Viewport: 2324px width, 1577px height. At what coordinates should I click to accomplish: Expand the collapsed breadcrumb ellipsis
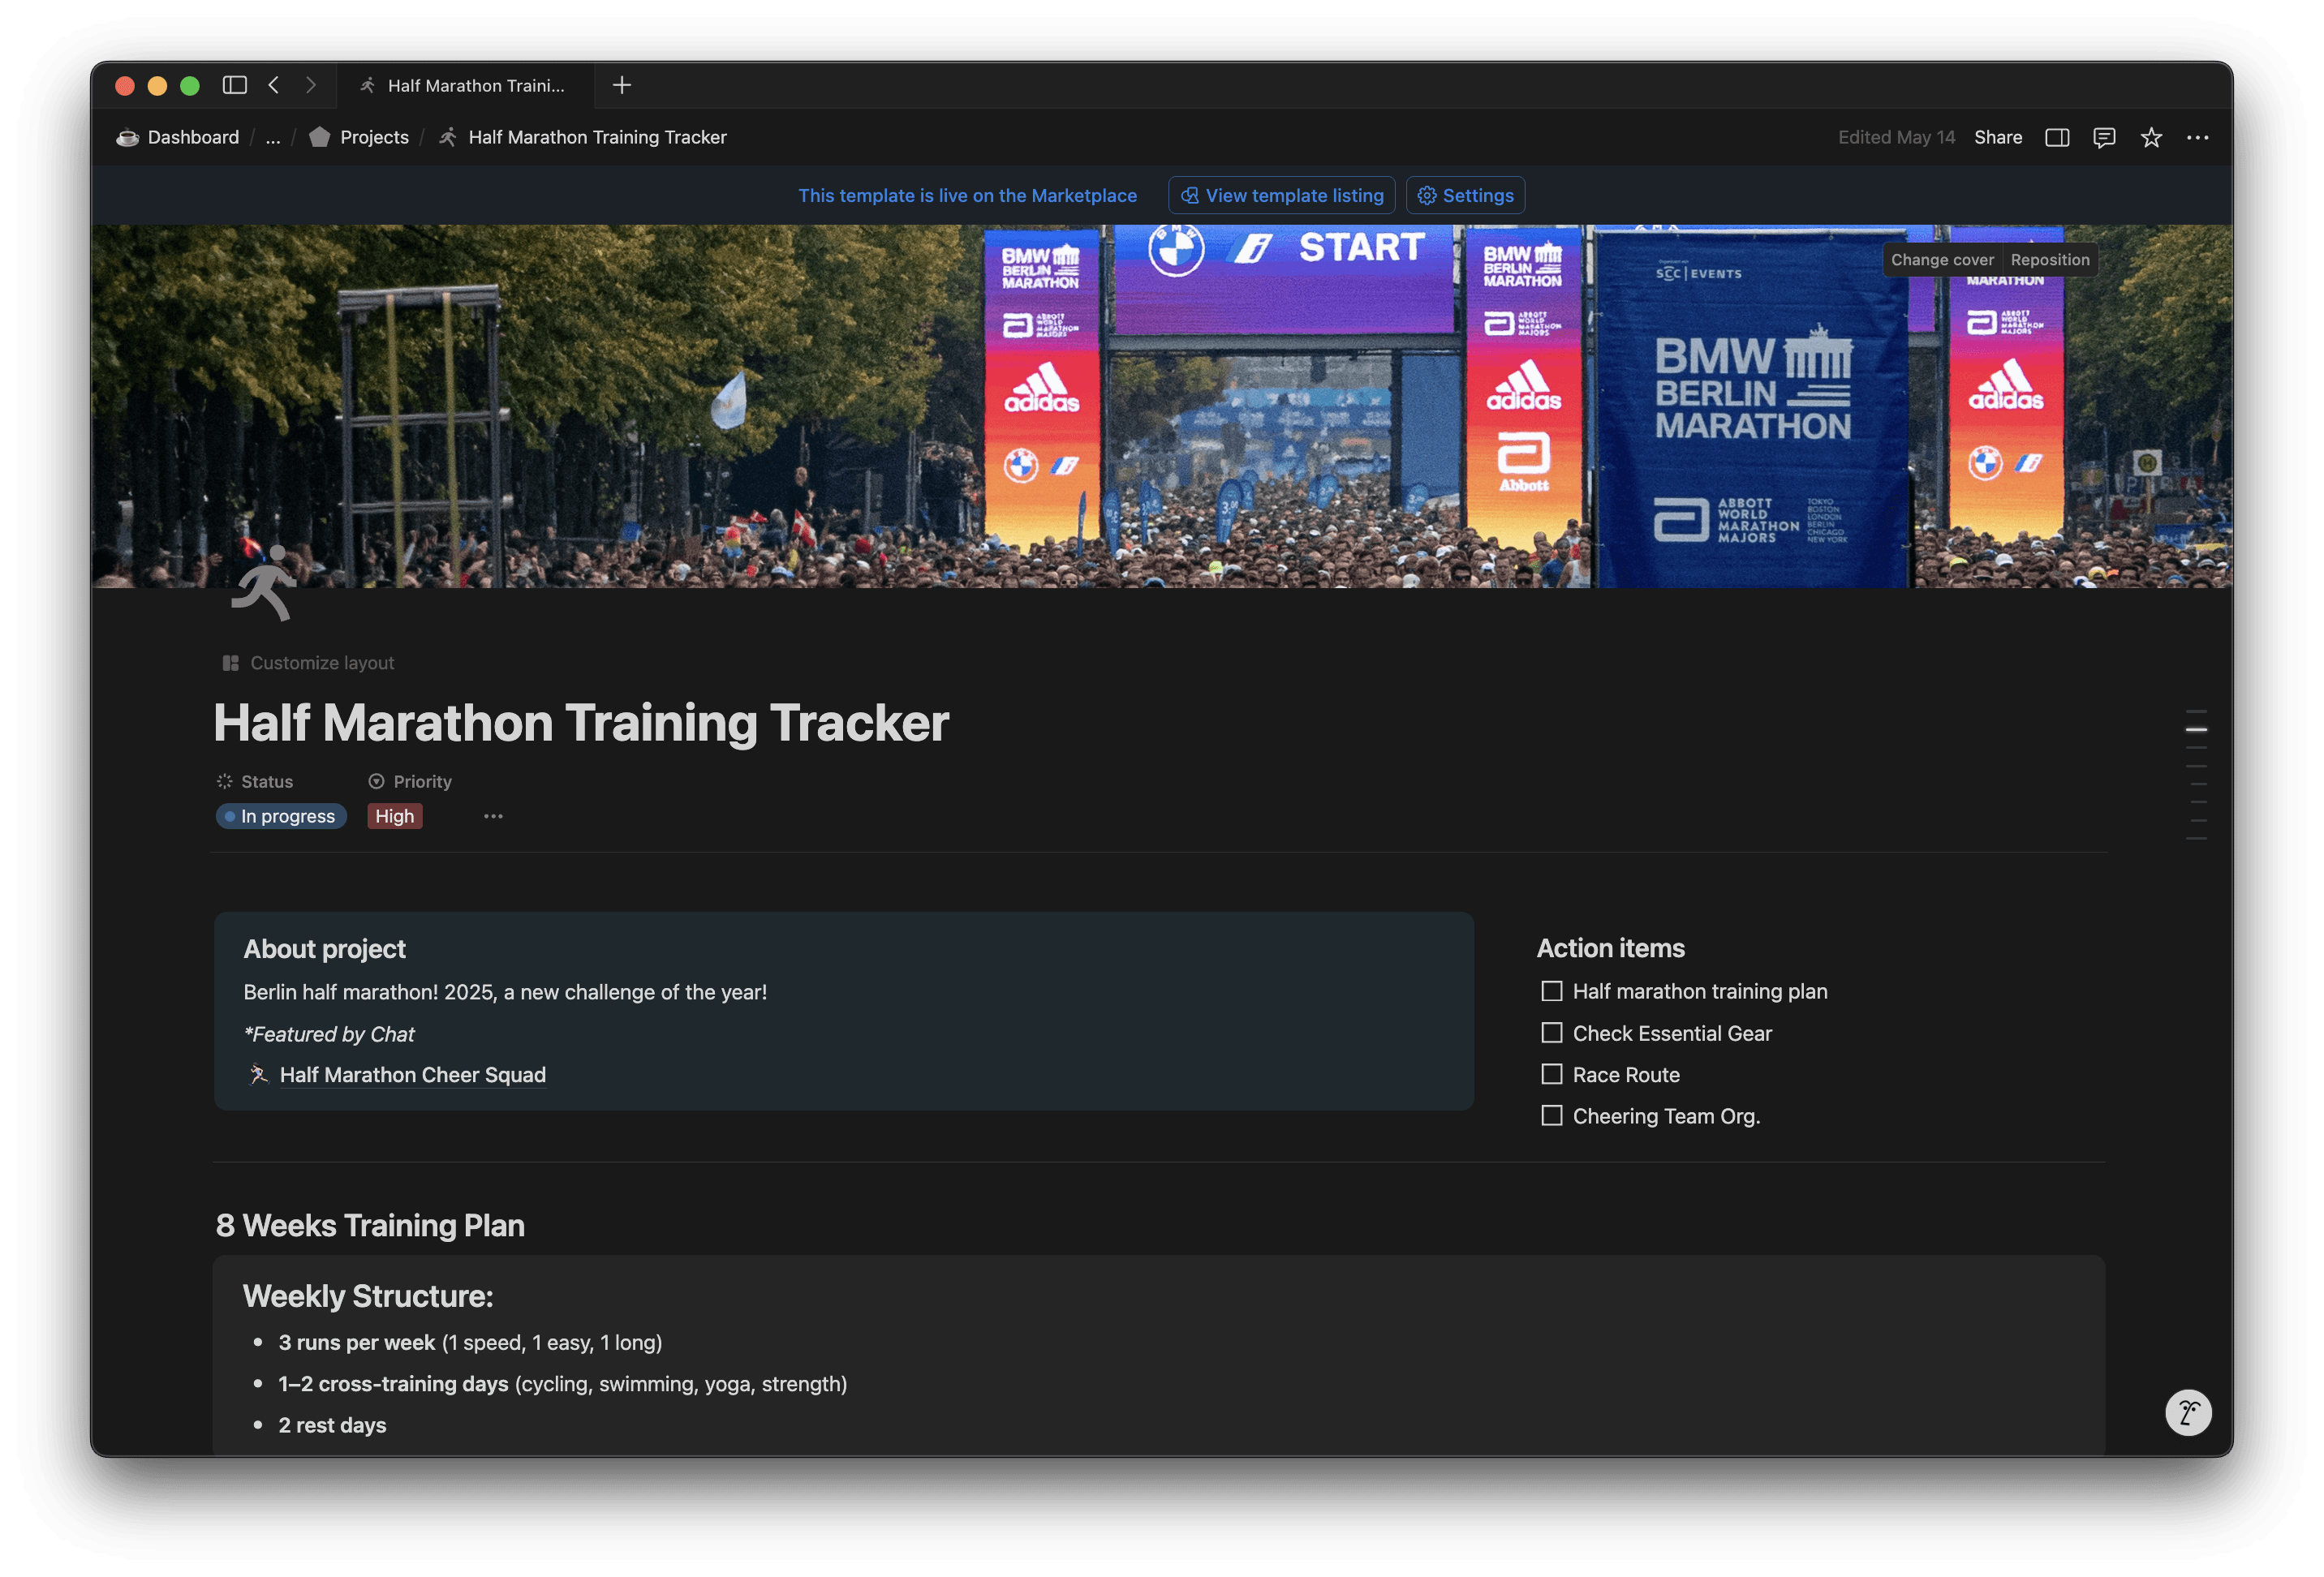[273, 137]
